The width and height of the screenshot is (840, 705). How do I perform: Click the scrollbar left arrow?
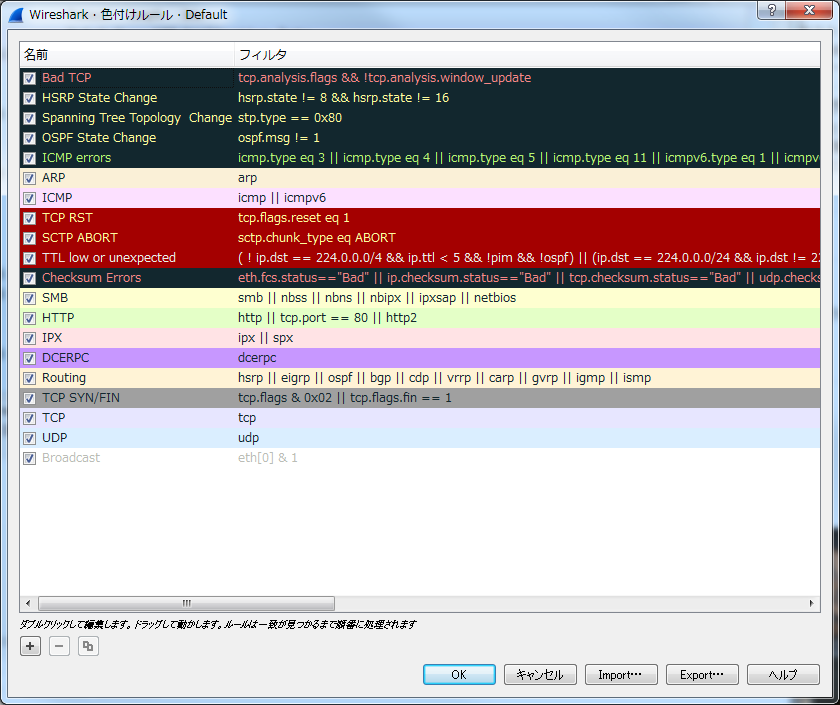tap(28, 603)
